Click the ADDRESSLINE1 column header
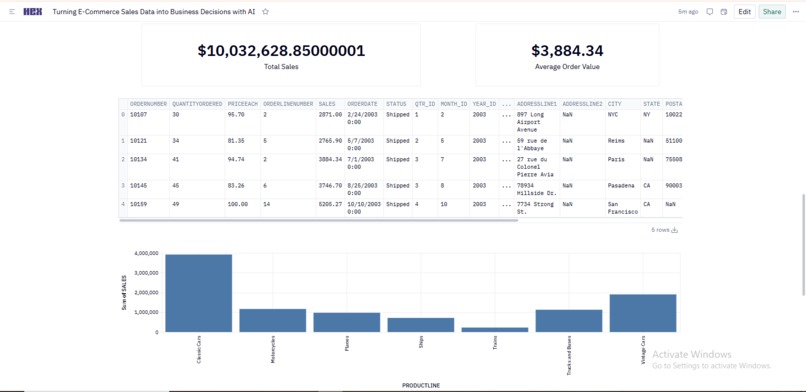This screenshot has width=806, height=392. pyautogui.click(x=537, y=104)
